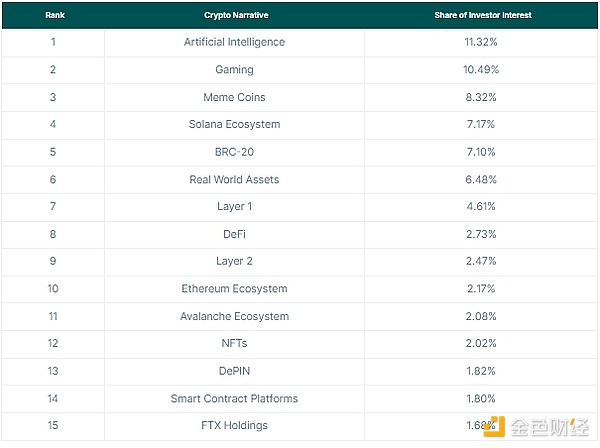Select the Ethereum Ecosystem entry
600x448 pixels.
pos(234,289)
